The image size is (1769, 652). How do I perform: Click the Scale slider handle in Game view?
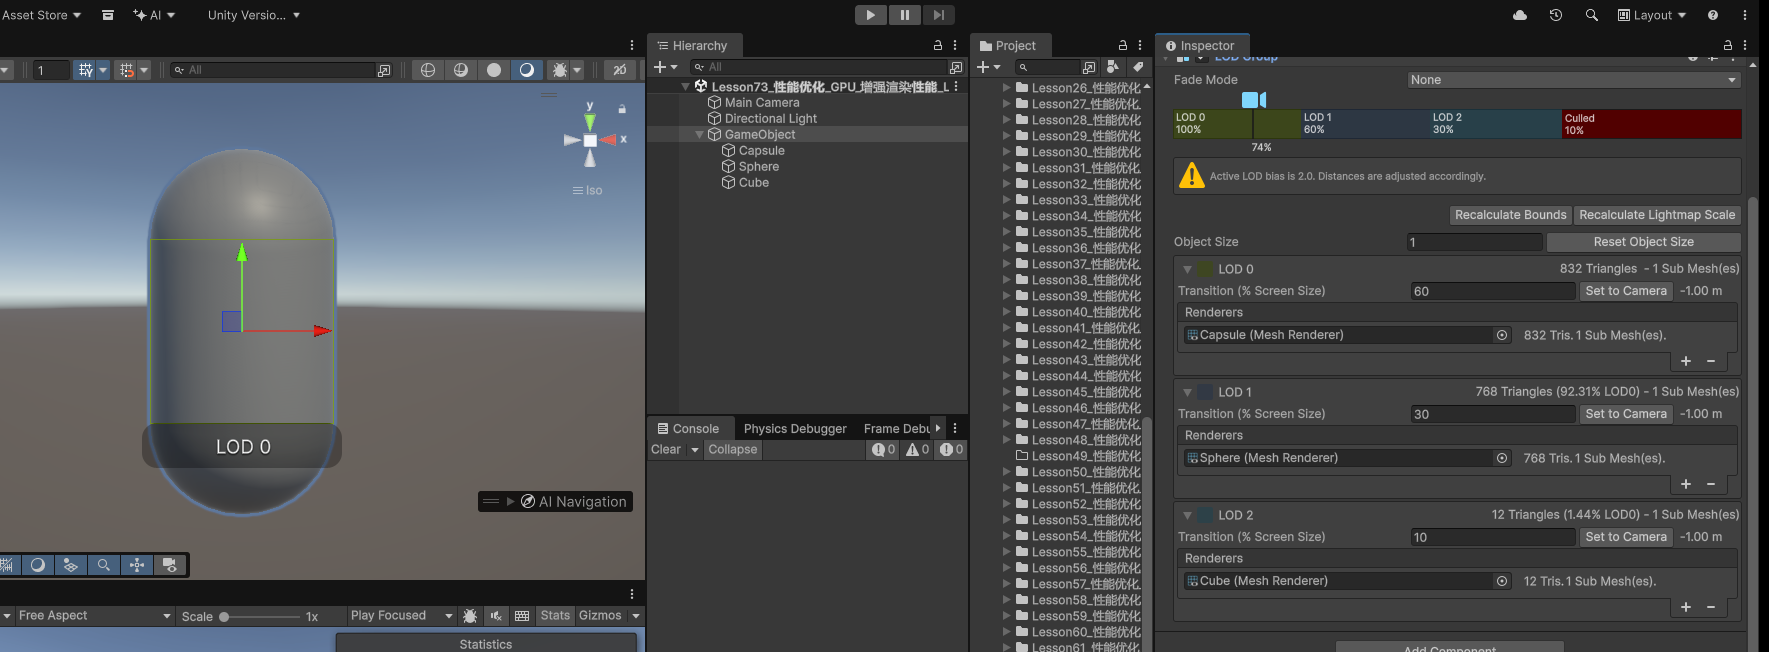(225, 617)
